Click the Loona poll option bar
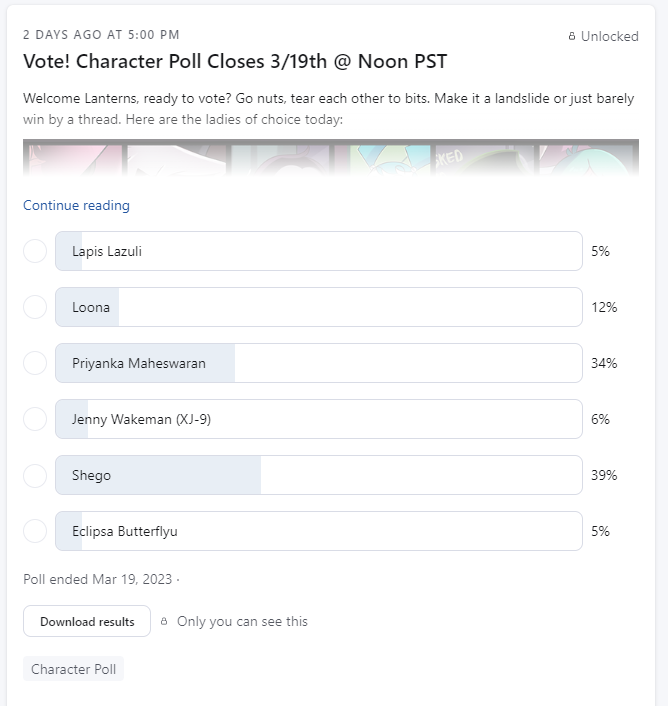The height and width of the screenshot is (706, 668). click(x=319, y=307)
